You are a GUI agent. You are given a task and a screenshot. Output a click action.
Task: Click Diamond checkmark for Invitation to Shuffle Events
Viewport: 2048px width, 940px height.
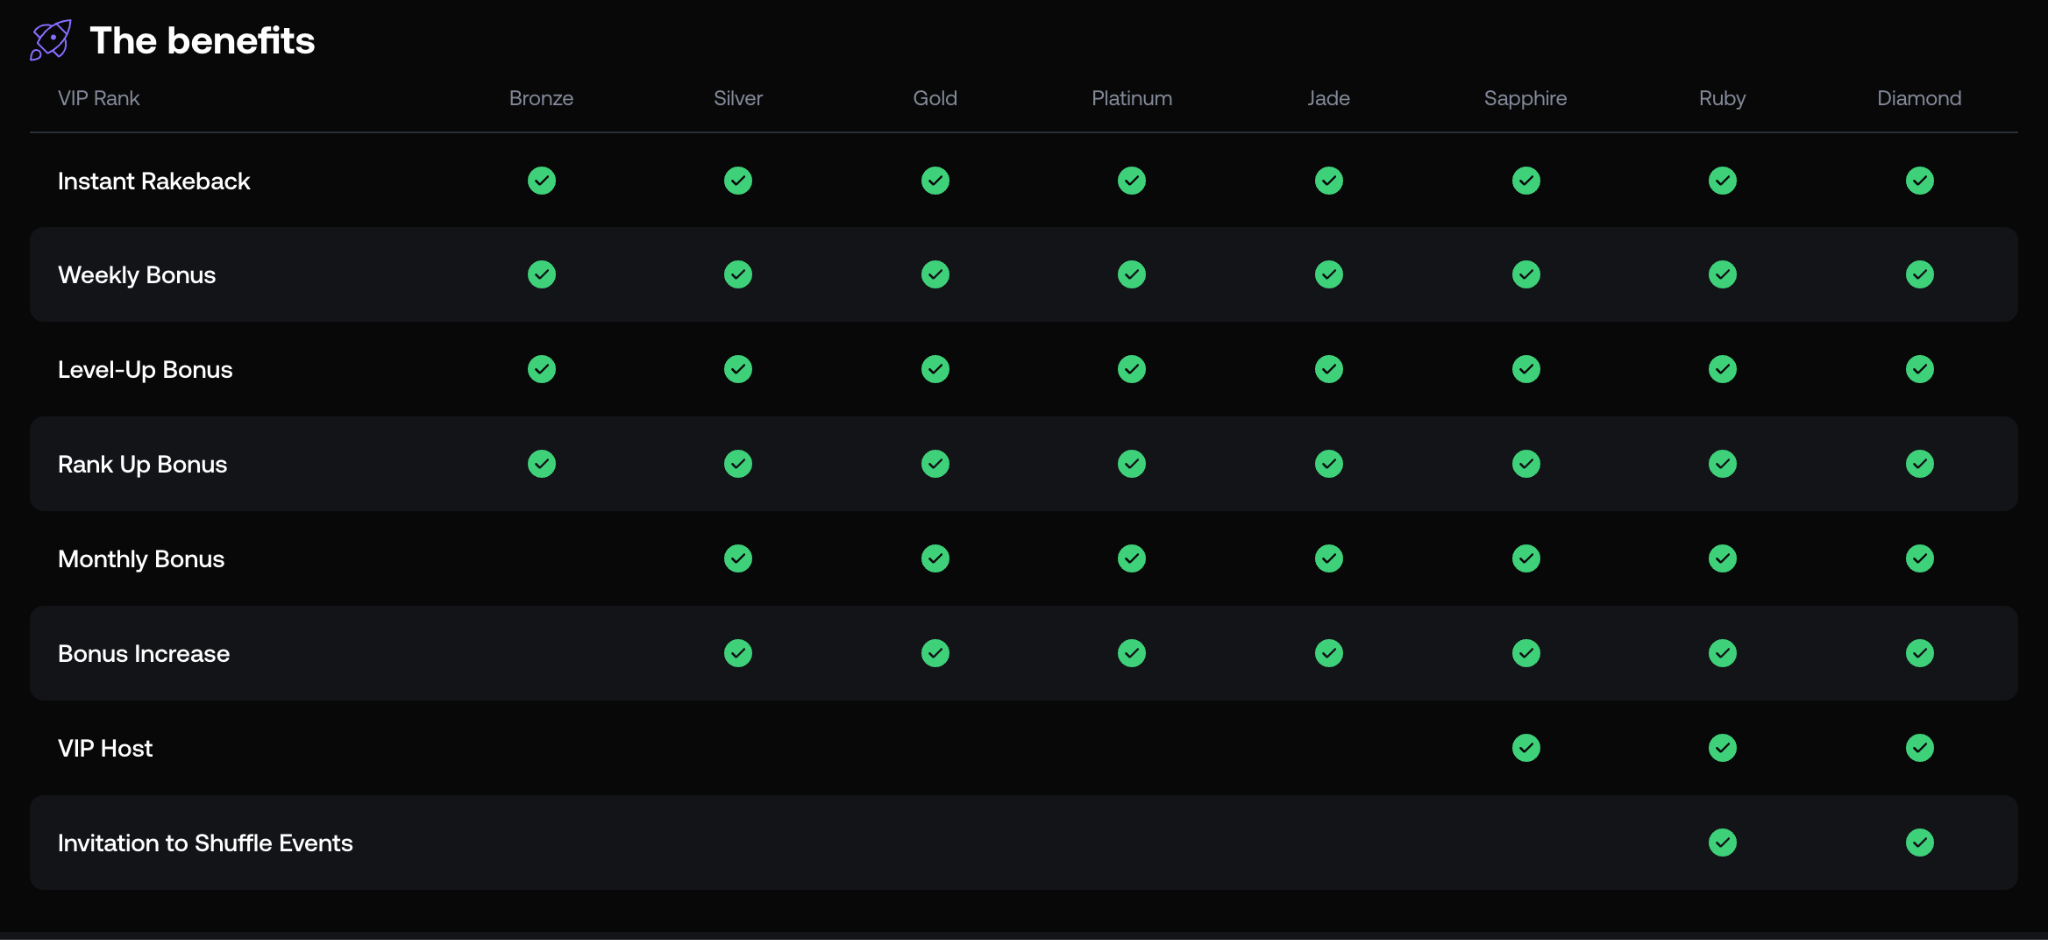click(x=1919, y=843)
